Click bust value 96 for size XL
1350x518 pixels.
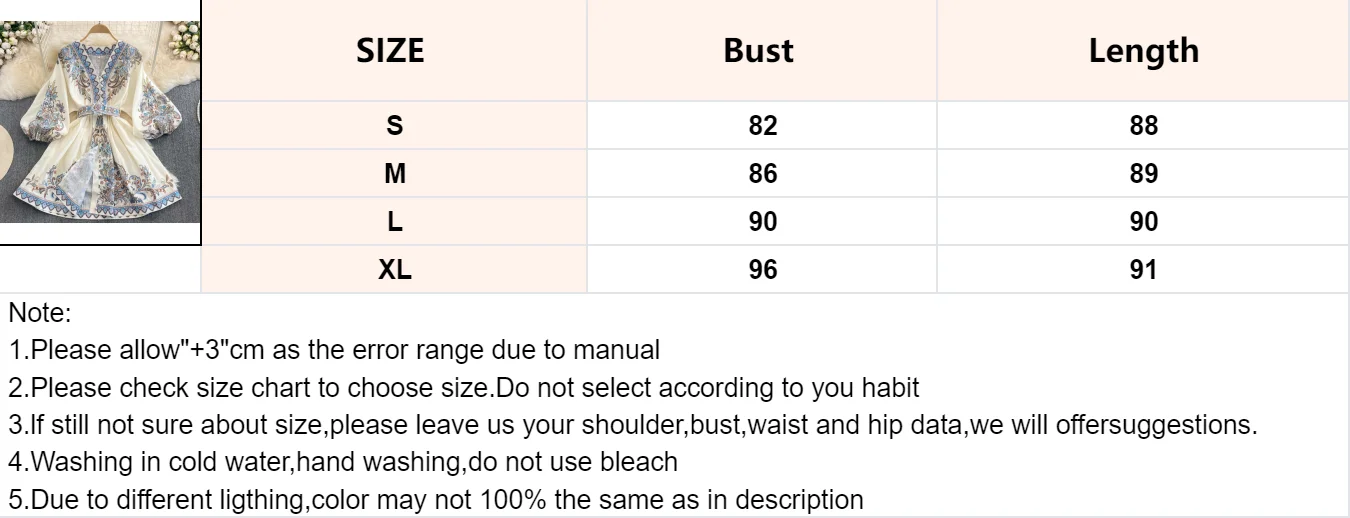tap(762, 270)
